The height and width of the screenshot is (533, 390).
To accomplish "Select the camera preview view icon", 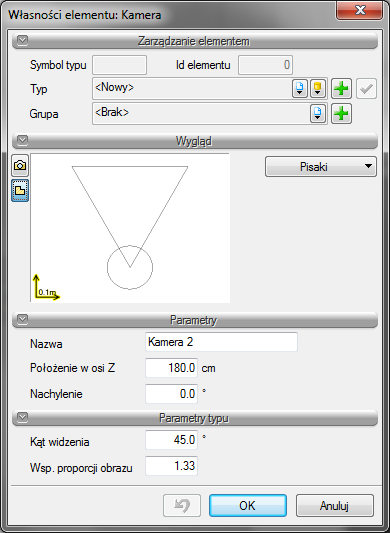I will click(x=20, y=166).
